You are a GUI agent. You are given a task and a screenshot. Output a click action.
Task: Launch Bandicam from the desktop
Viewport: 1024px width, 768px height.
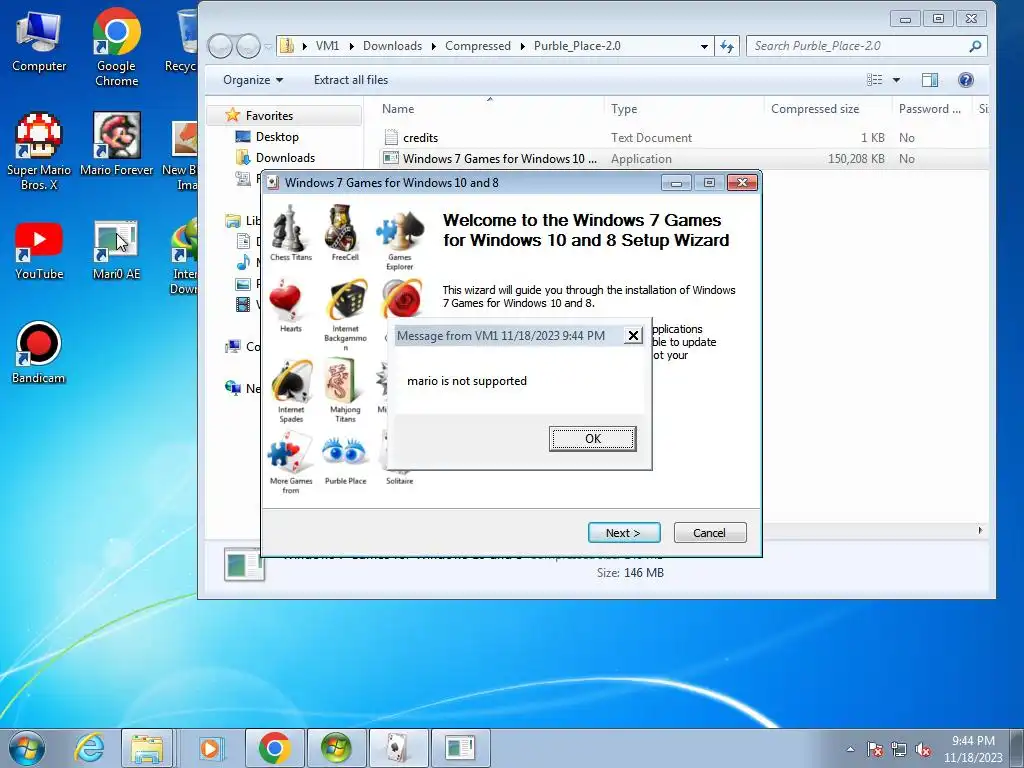tap(39, 353)
